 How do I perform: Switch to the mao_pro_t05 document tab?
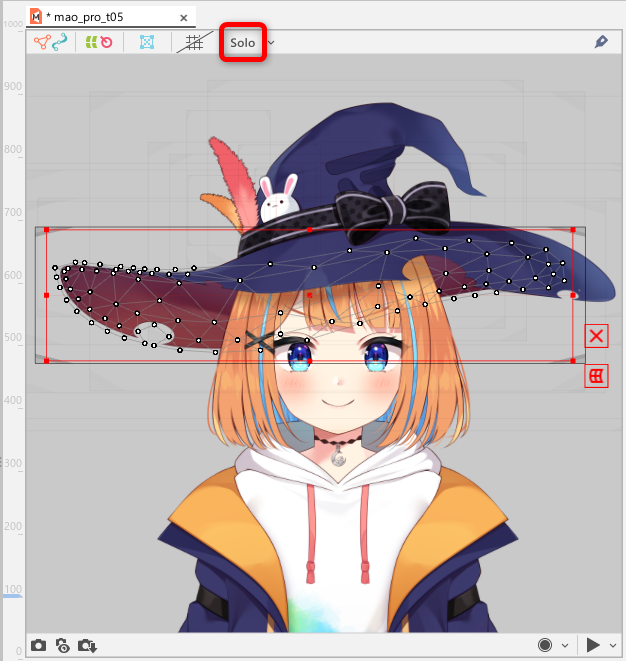[x=84, y=17]
